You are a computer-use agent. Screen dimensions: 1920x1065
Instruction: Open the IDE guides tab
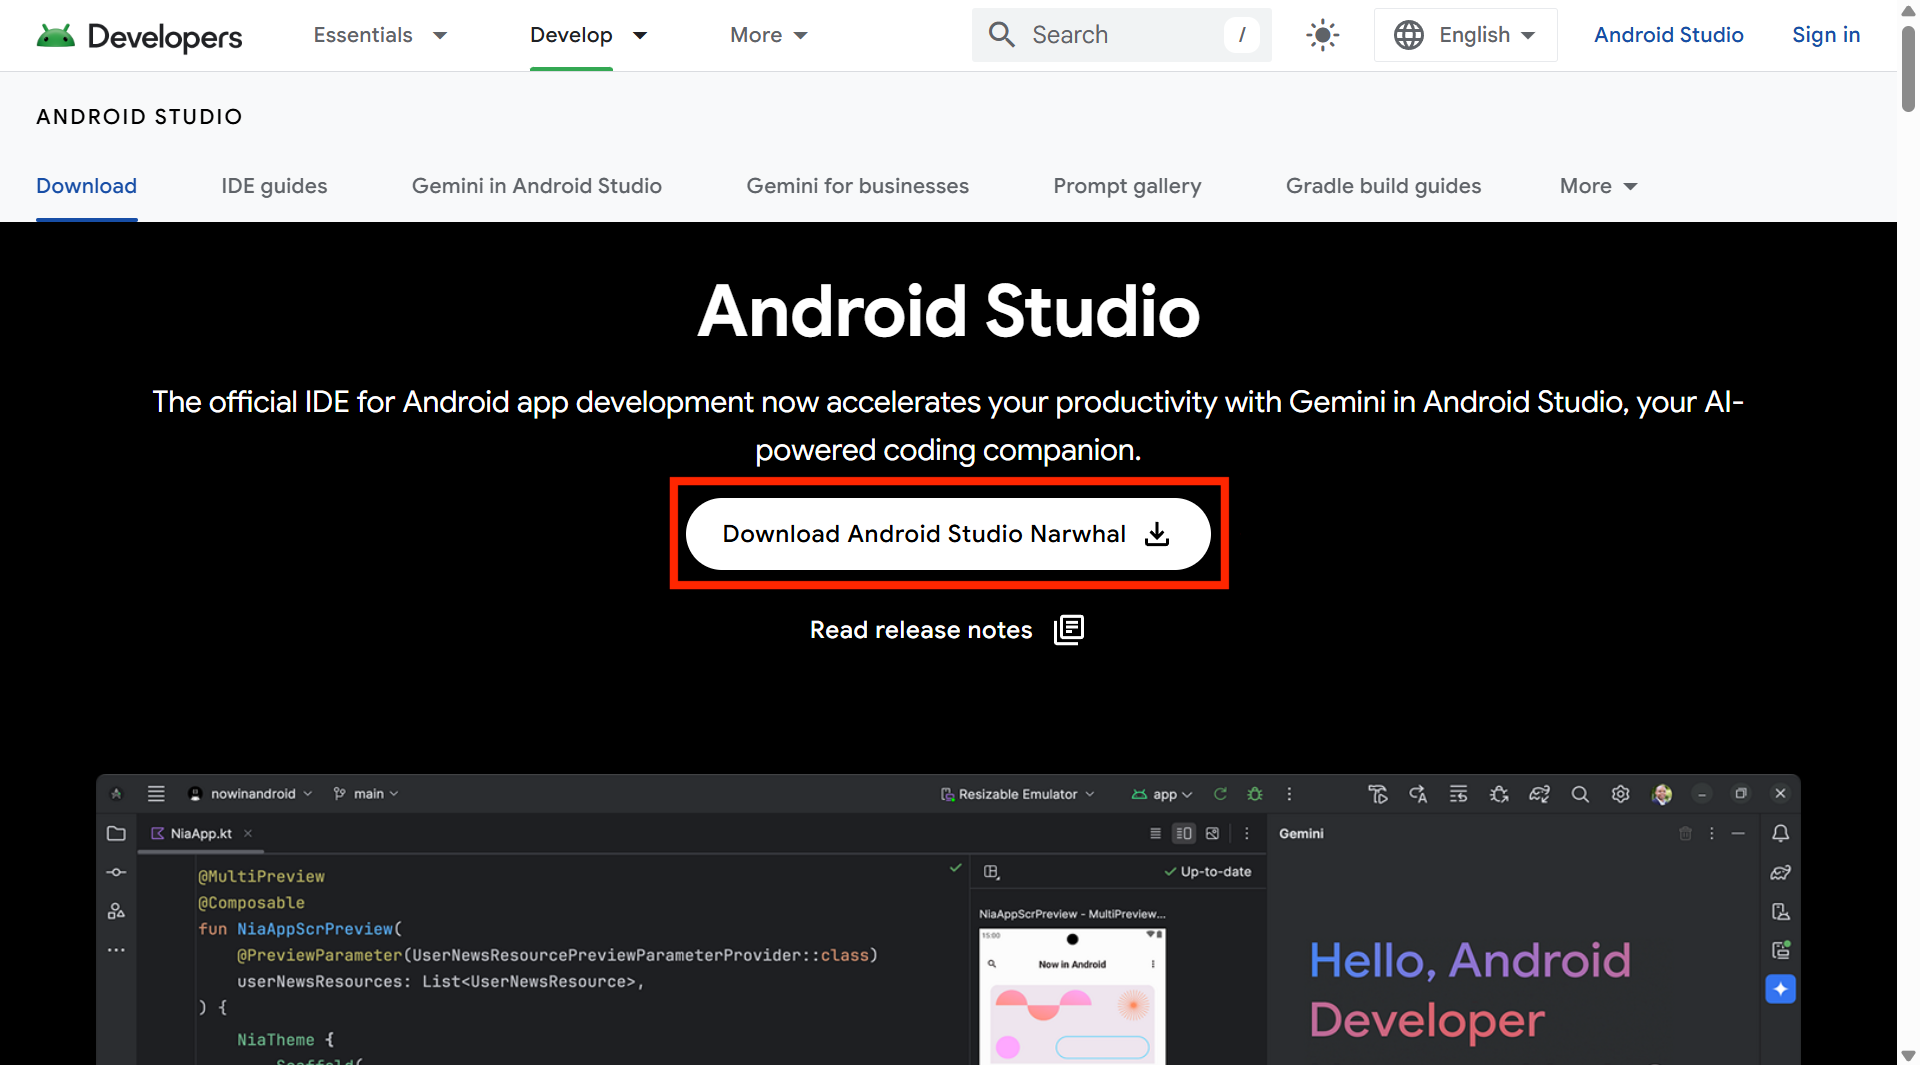click(x=274, y=186)
